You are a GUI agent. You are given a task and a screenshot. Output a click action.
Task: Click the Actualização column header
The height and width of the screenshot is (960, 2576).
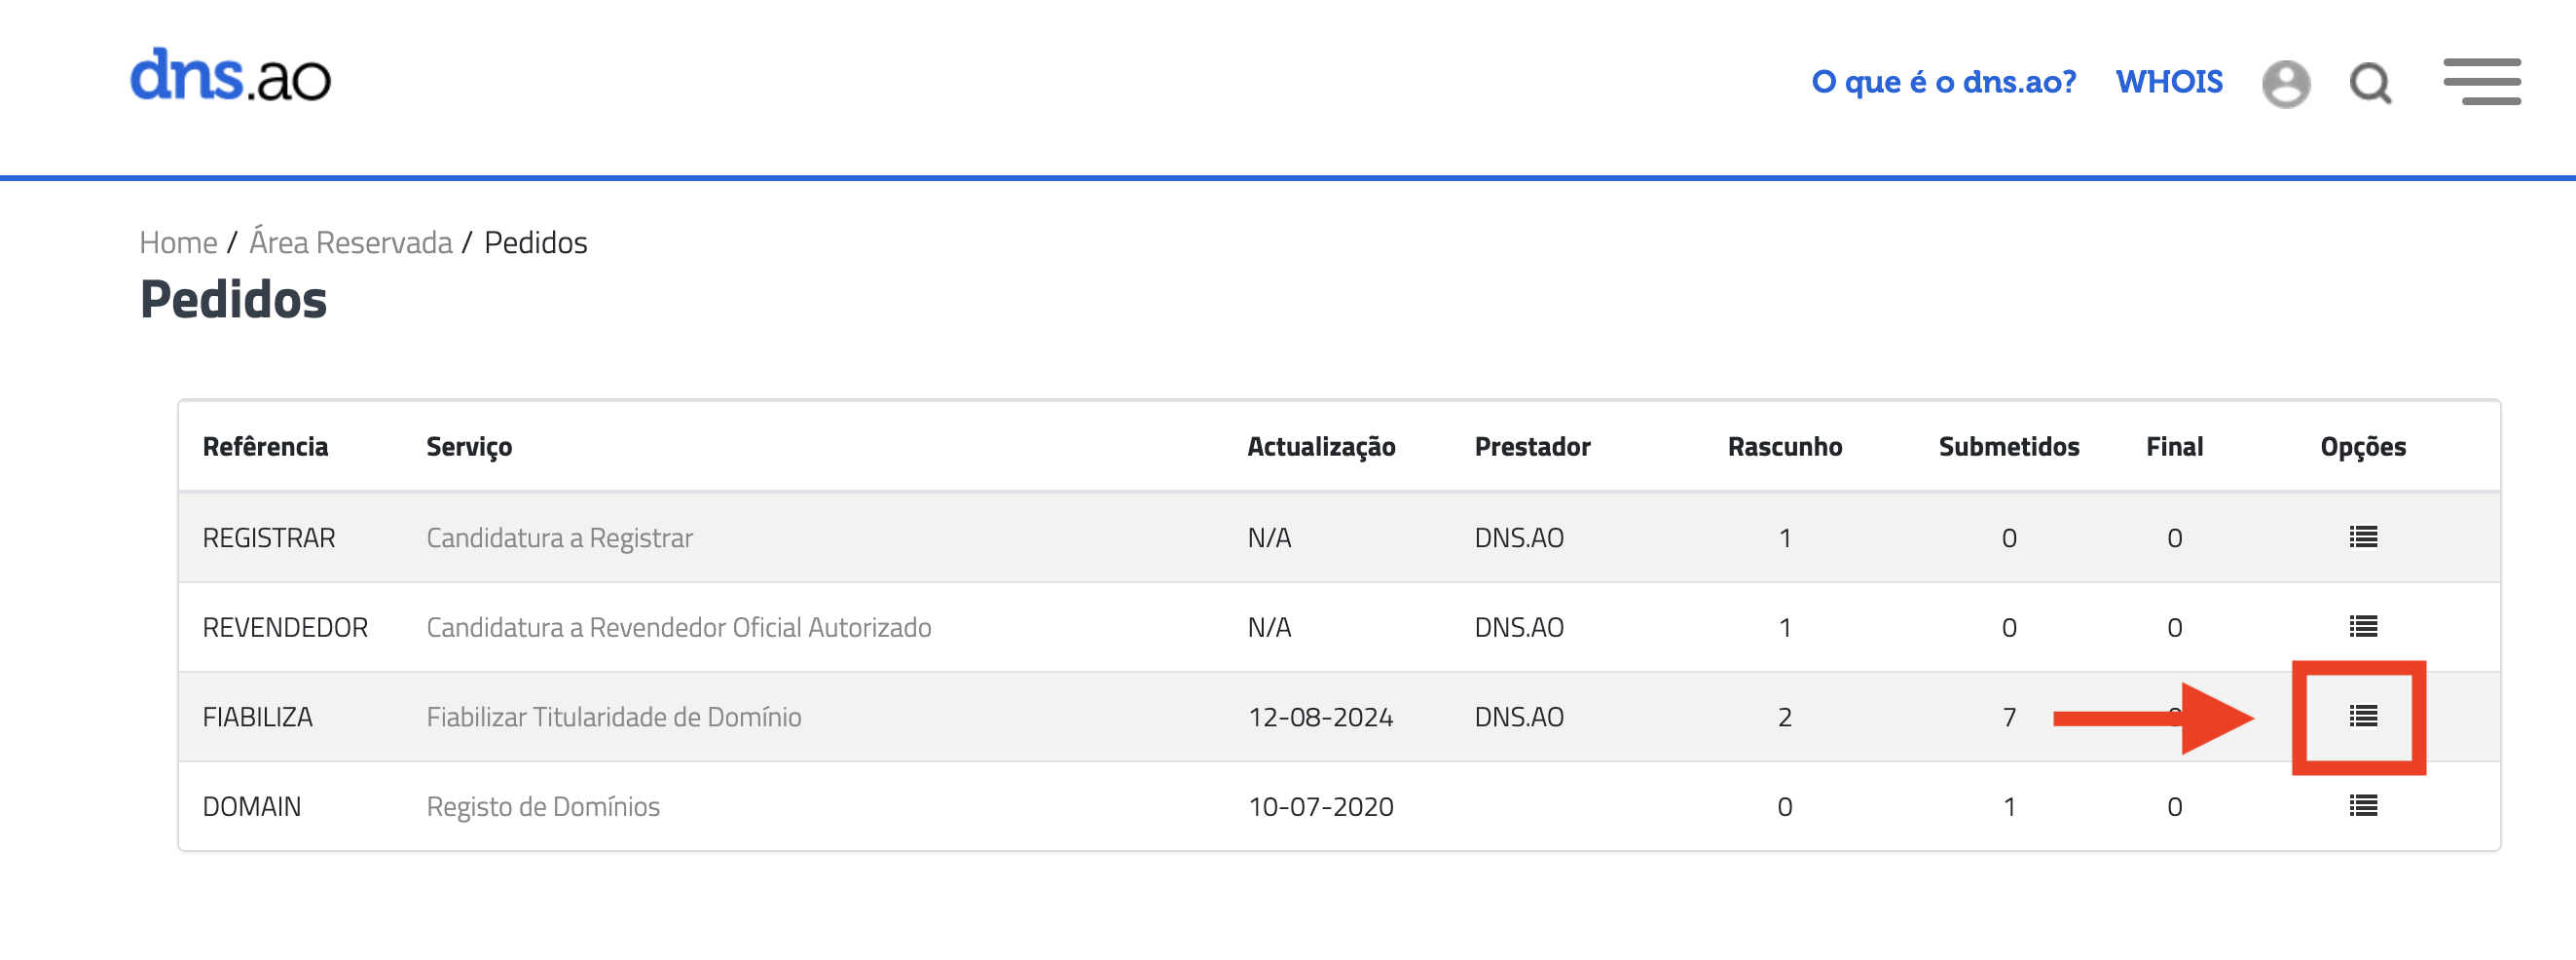[1320, 447]
